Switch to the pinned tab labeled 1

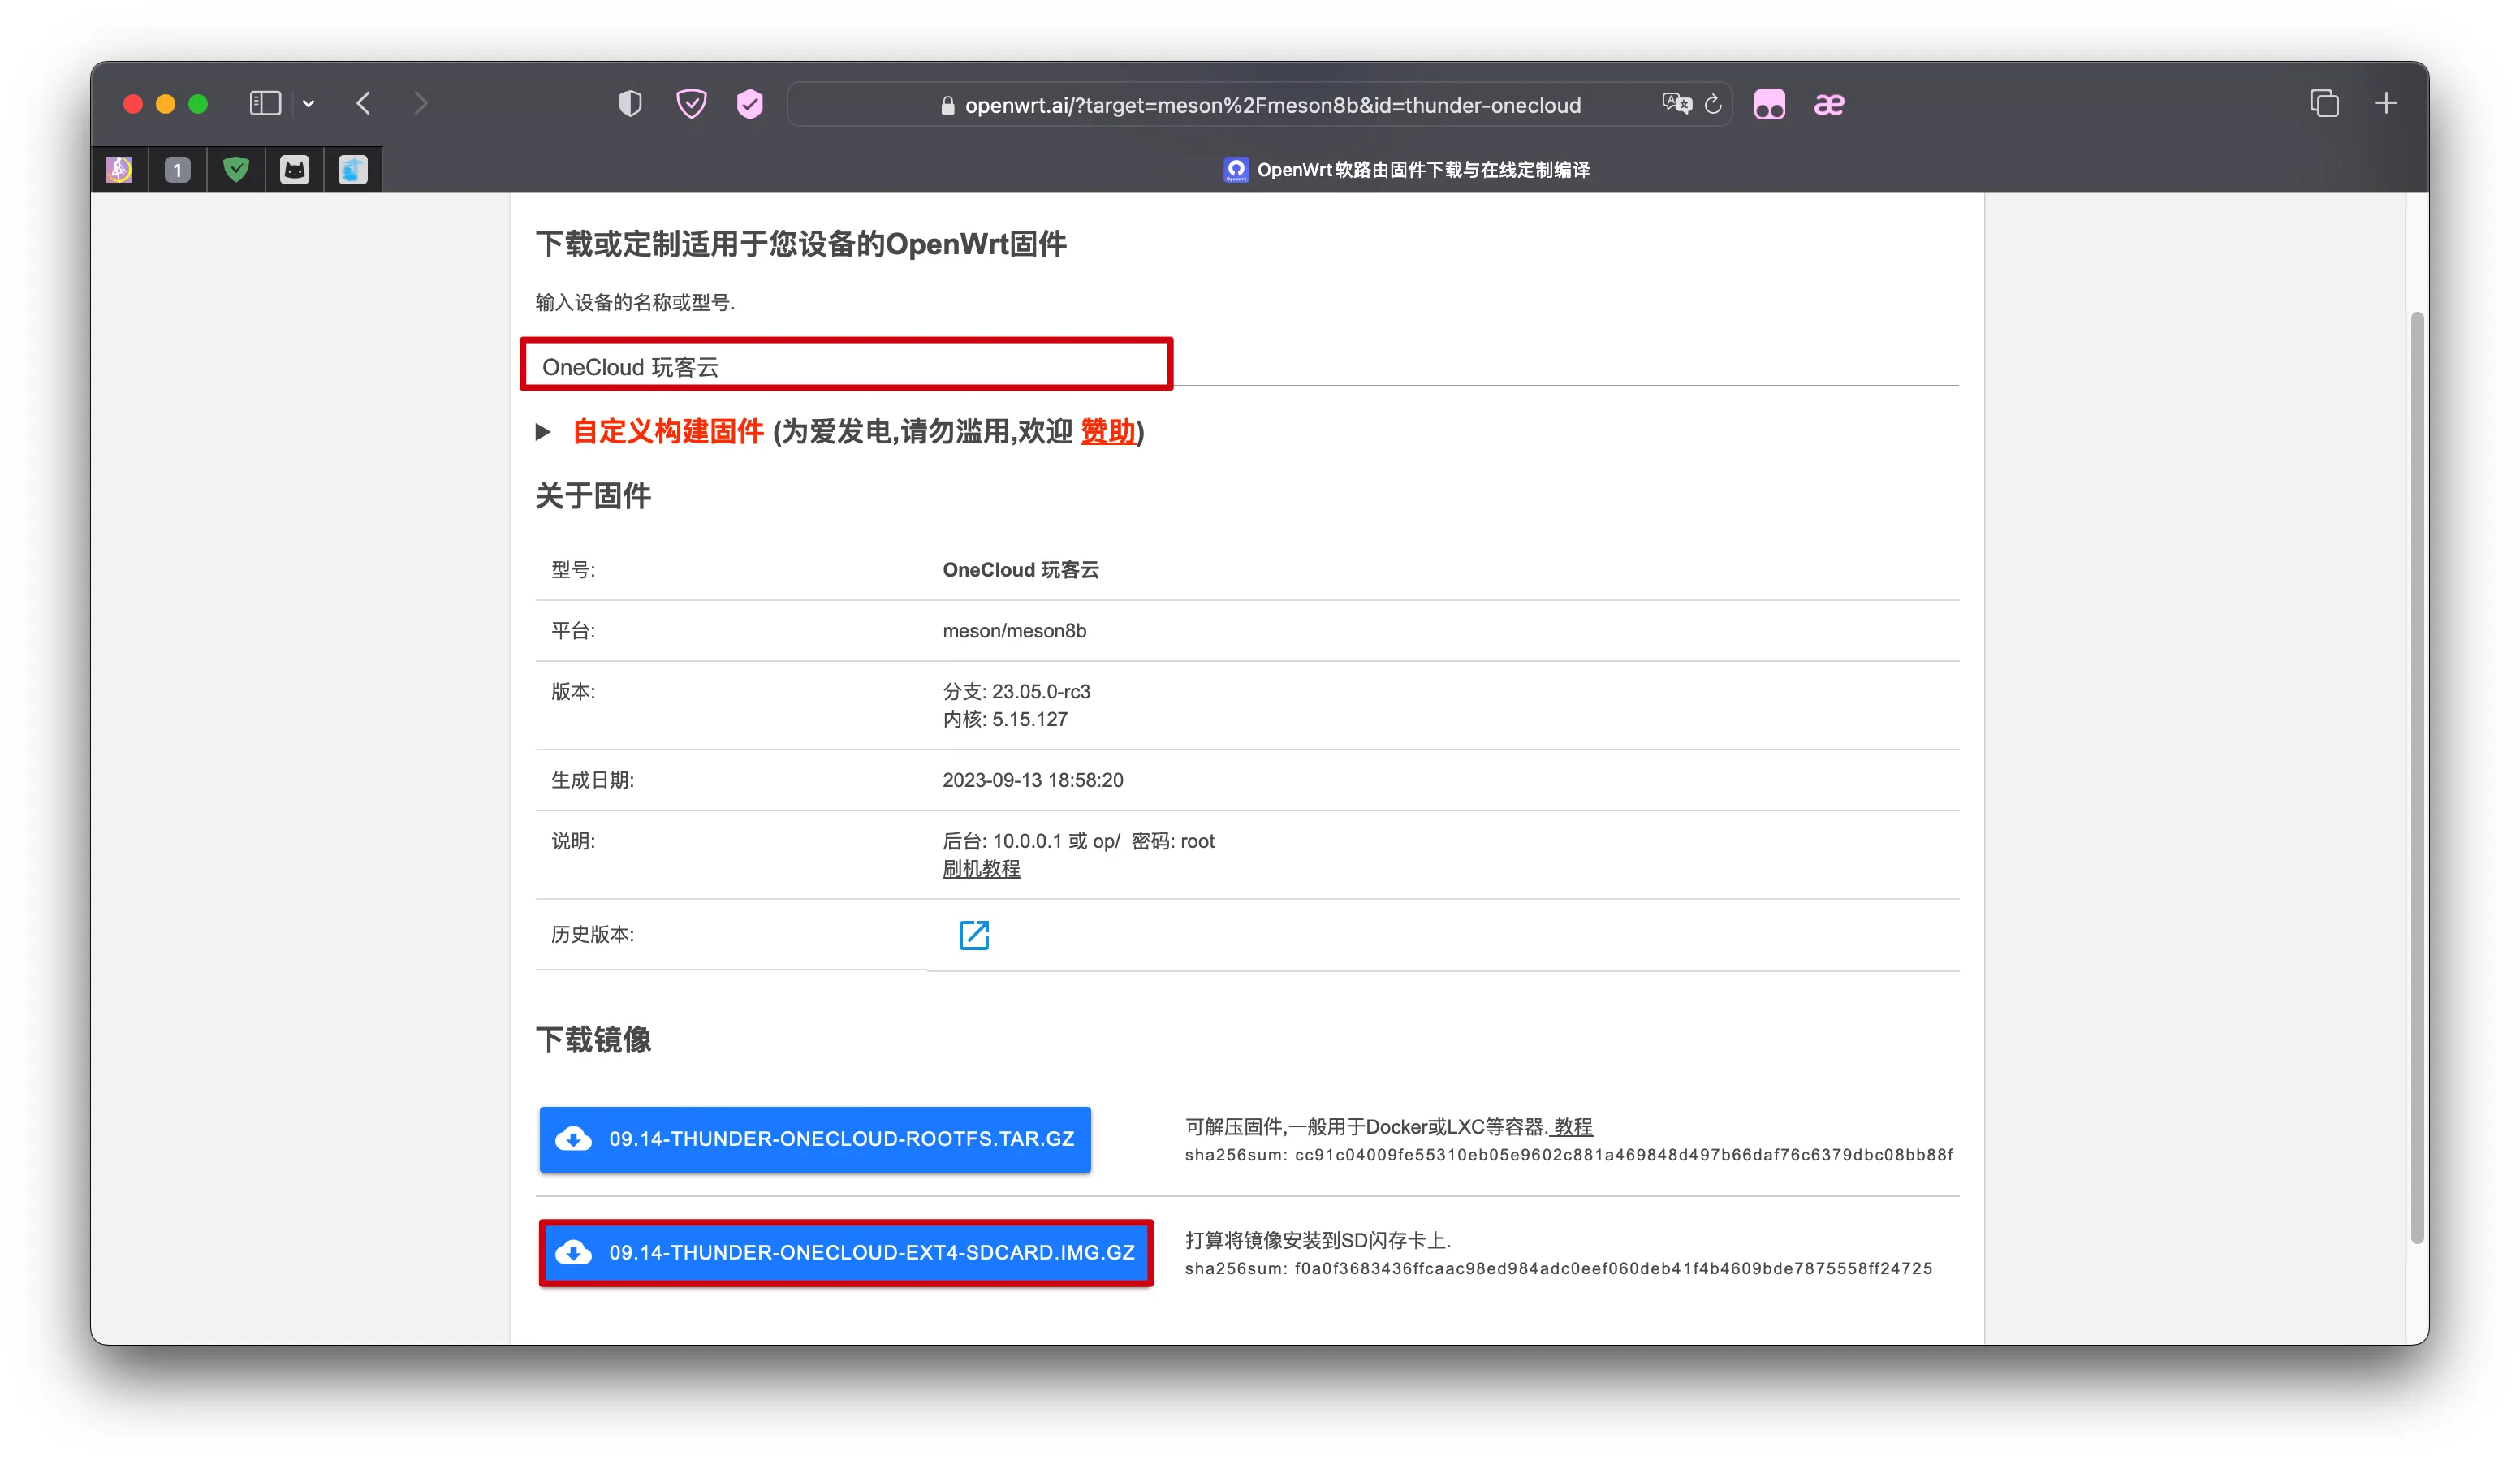coord(178,170)
